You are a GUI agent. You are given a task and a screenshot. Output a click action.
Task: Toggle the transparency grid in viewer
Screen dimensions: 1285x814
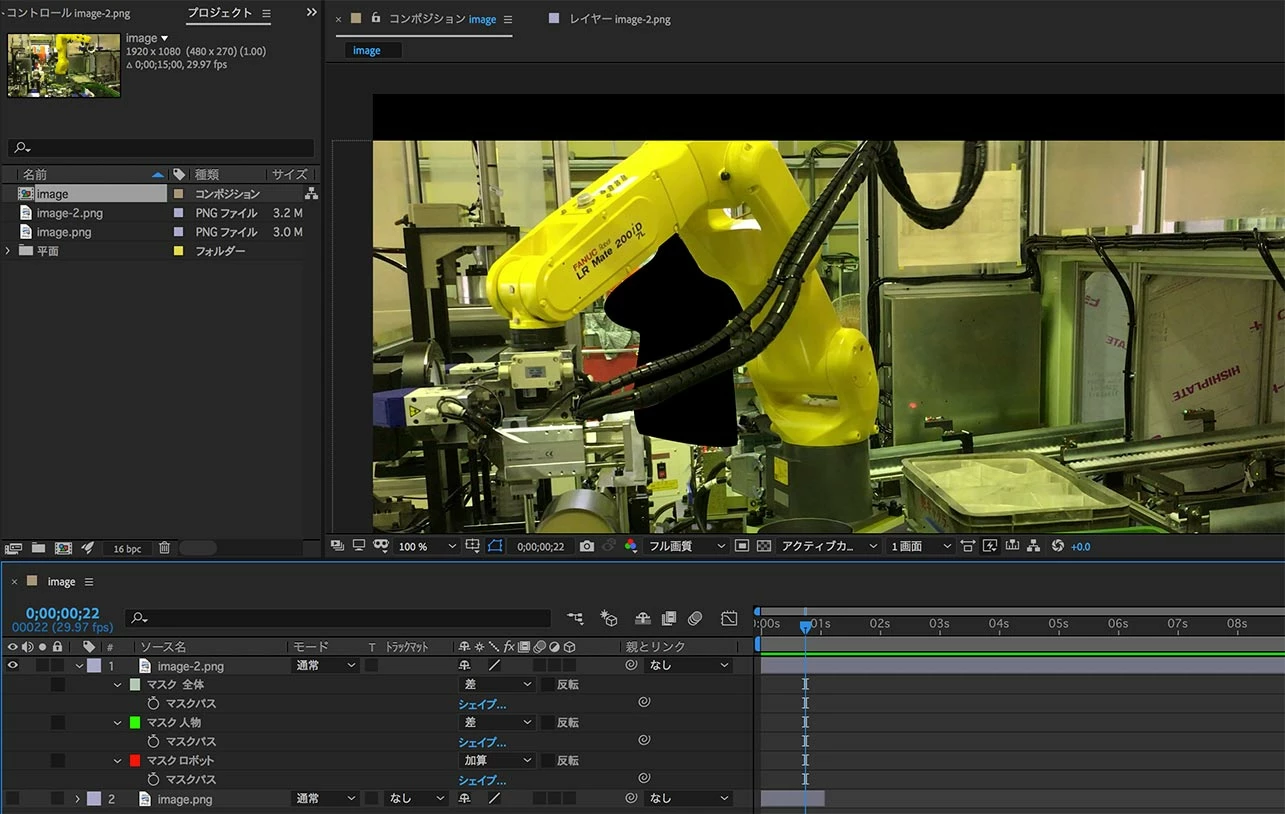764,547
